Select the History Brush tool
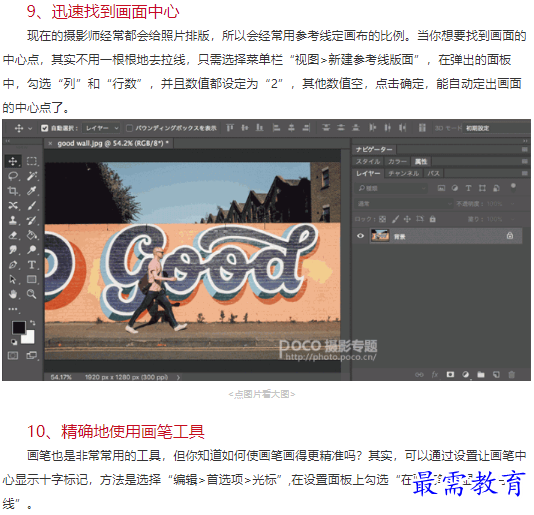This screenshot has height=515, width=534. click(32, 220)
